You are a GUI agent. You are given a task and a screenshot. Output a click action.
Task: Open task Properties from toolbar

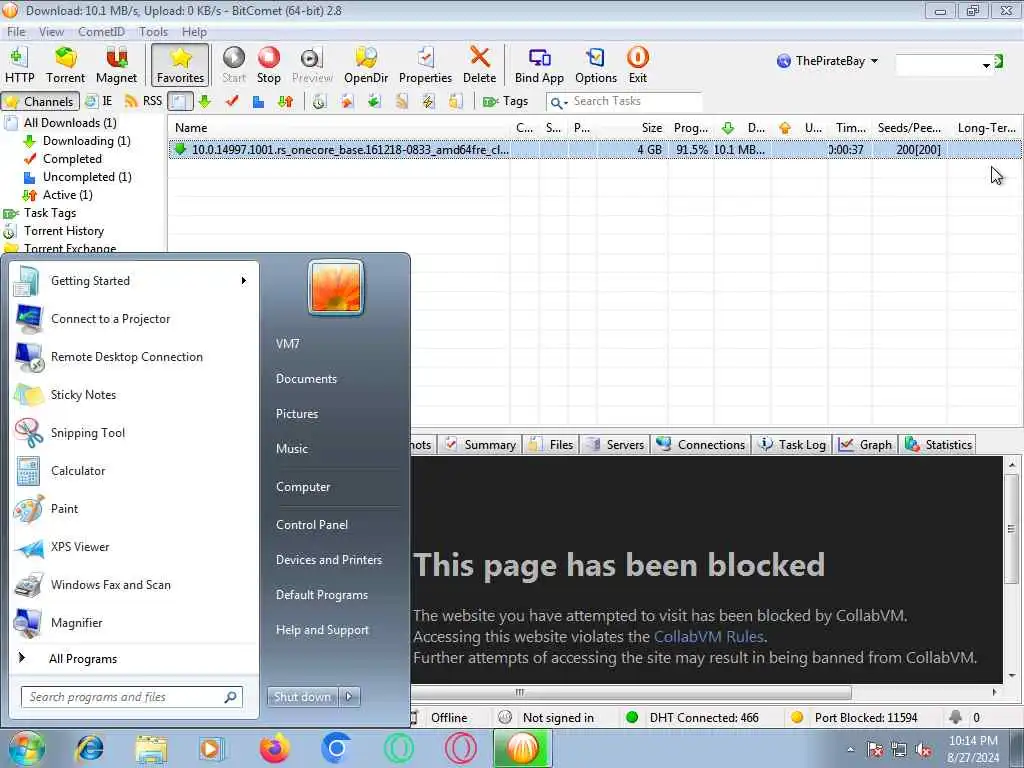[x=425, y=65]
